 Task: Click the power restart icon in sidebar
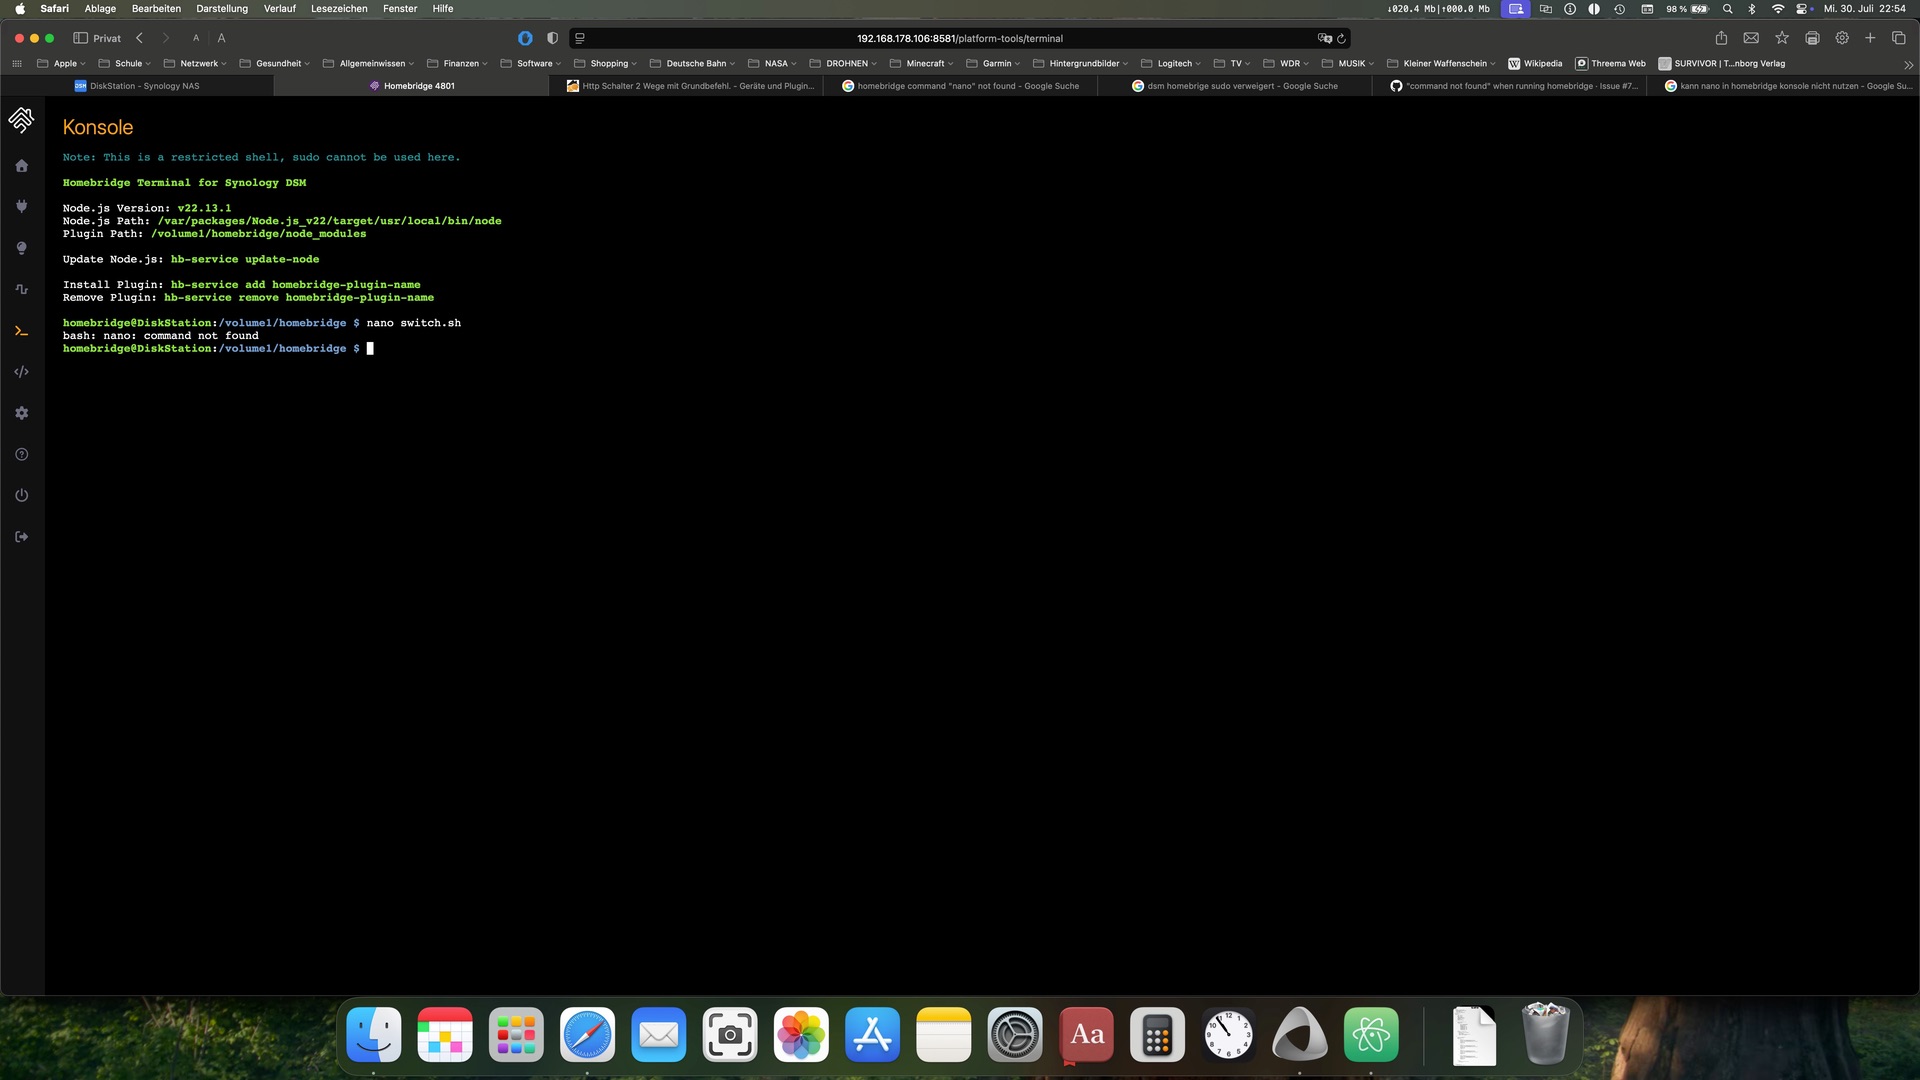click(22, 496)
